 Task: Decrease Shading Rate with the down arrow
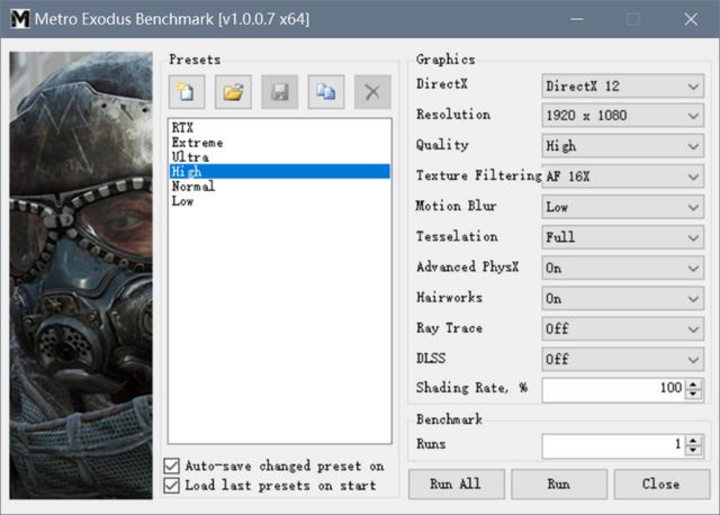[693, 394]
